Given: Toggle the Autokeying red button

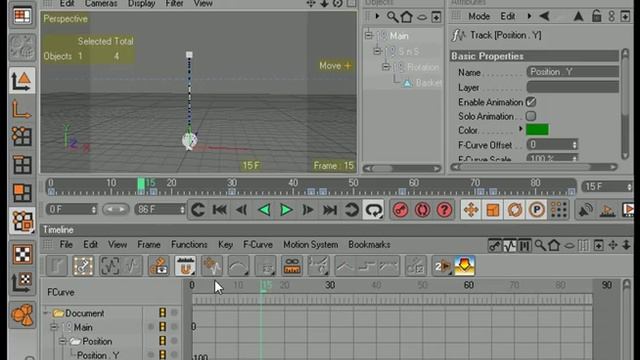Looking at the screenshot, I should coord(422,210).
